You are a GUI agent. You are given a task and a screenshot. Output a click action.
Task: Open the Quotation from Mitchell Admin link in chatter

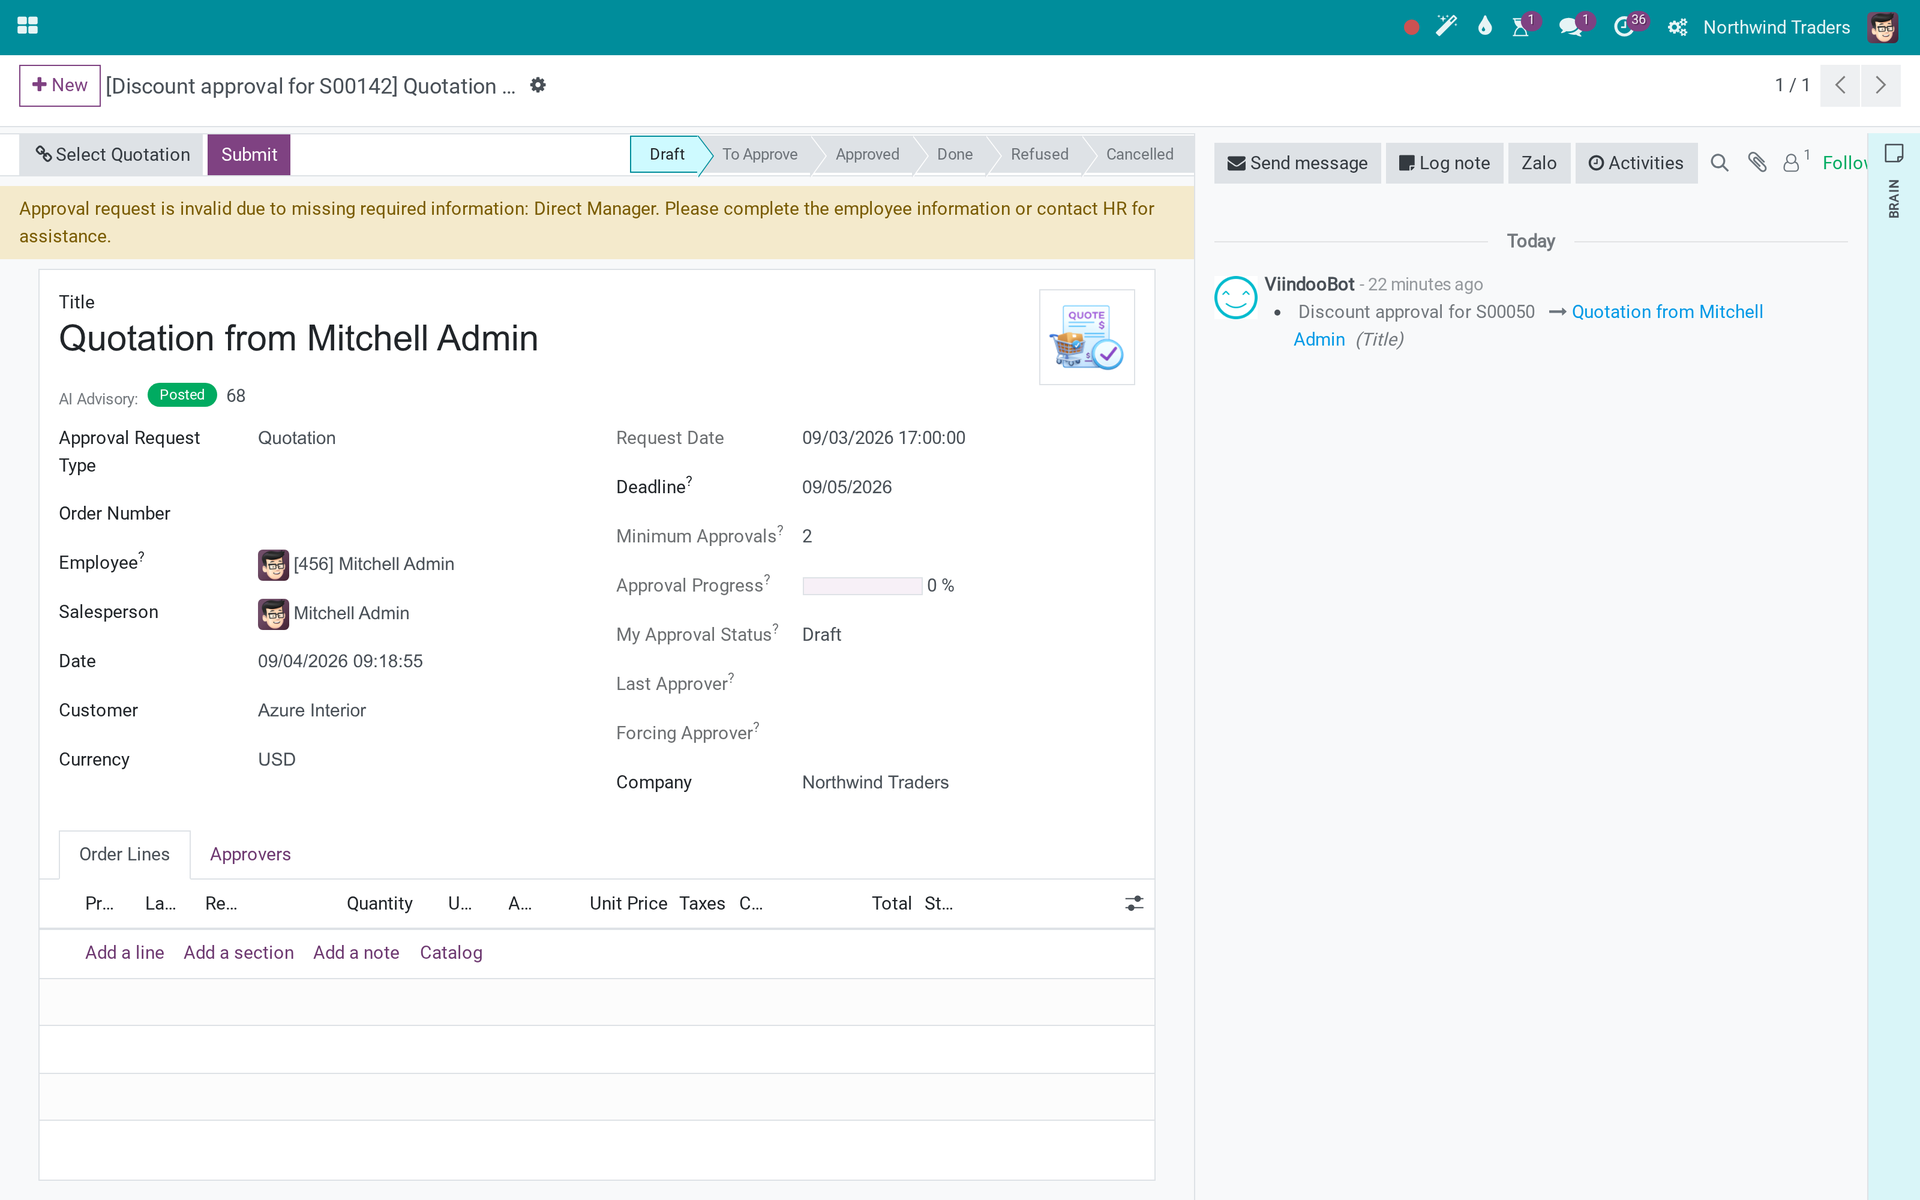[x=1667, y=312]
